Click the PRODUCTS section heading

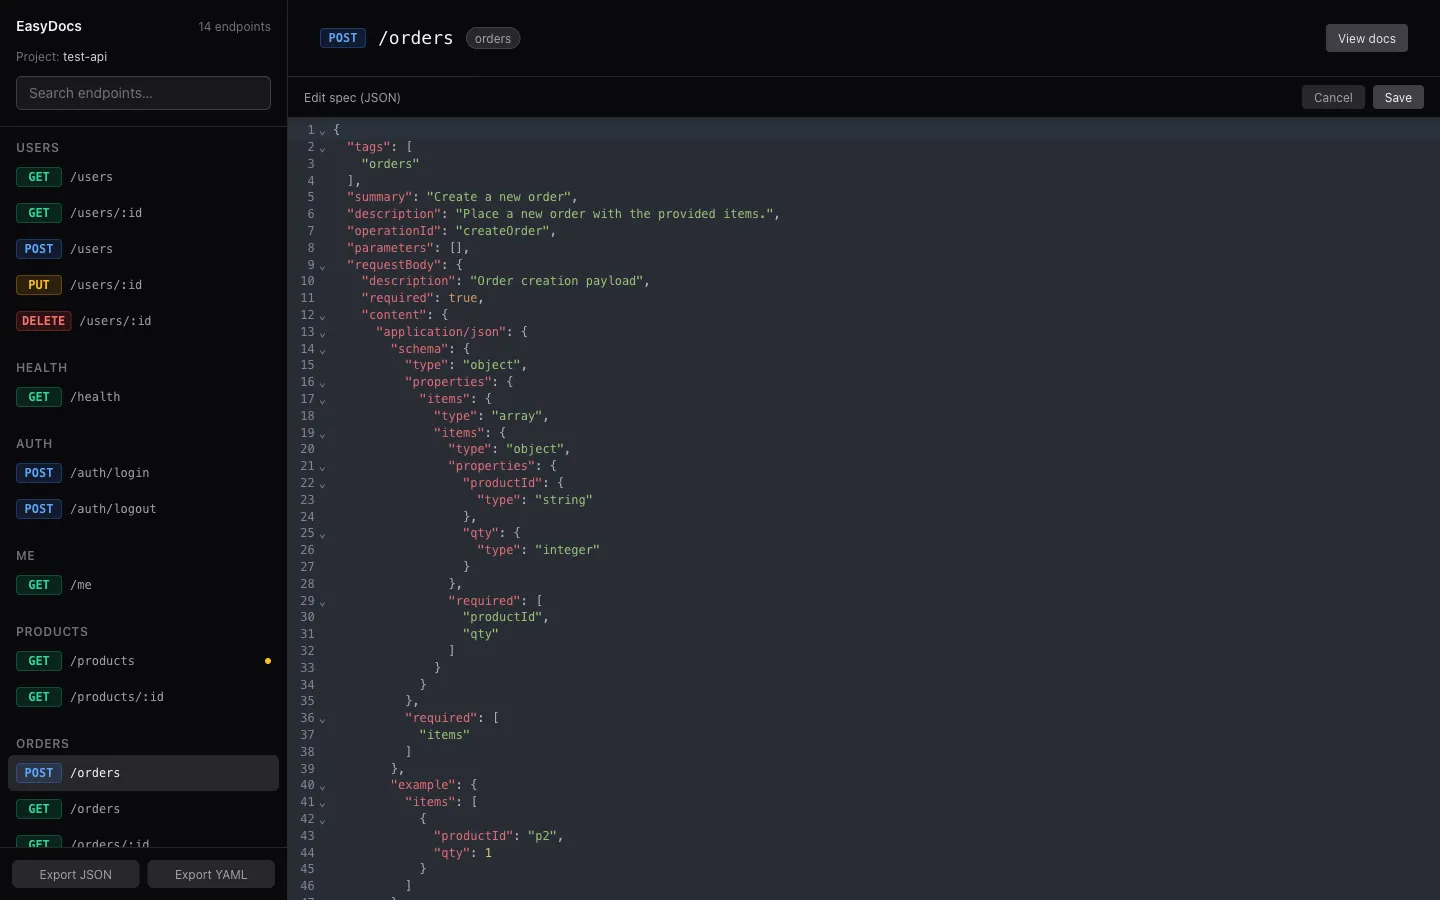(x=52, y=631)
